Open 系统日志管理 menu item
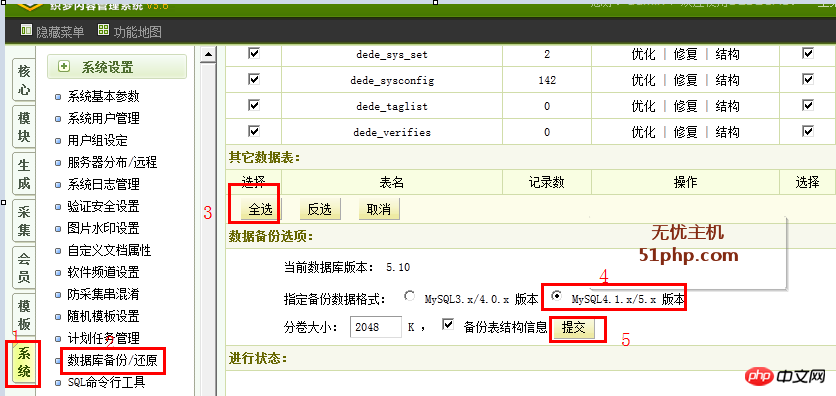Viewport: 836px width, 396px height. point(103,184)
